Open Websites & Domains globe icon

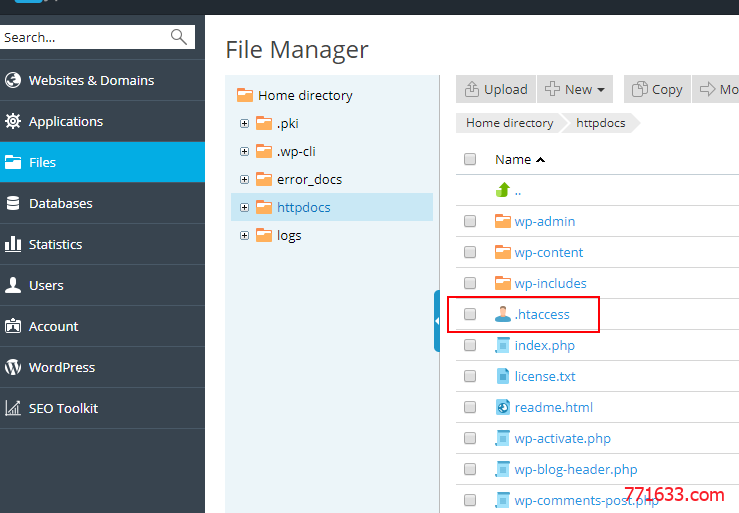coord(13,80)
